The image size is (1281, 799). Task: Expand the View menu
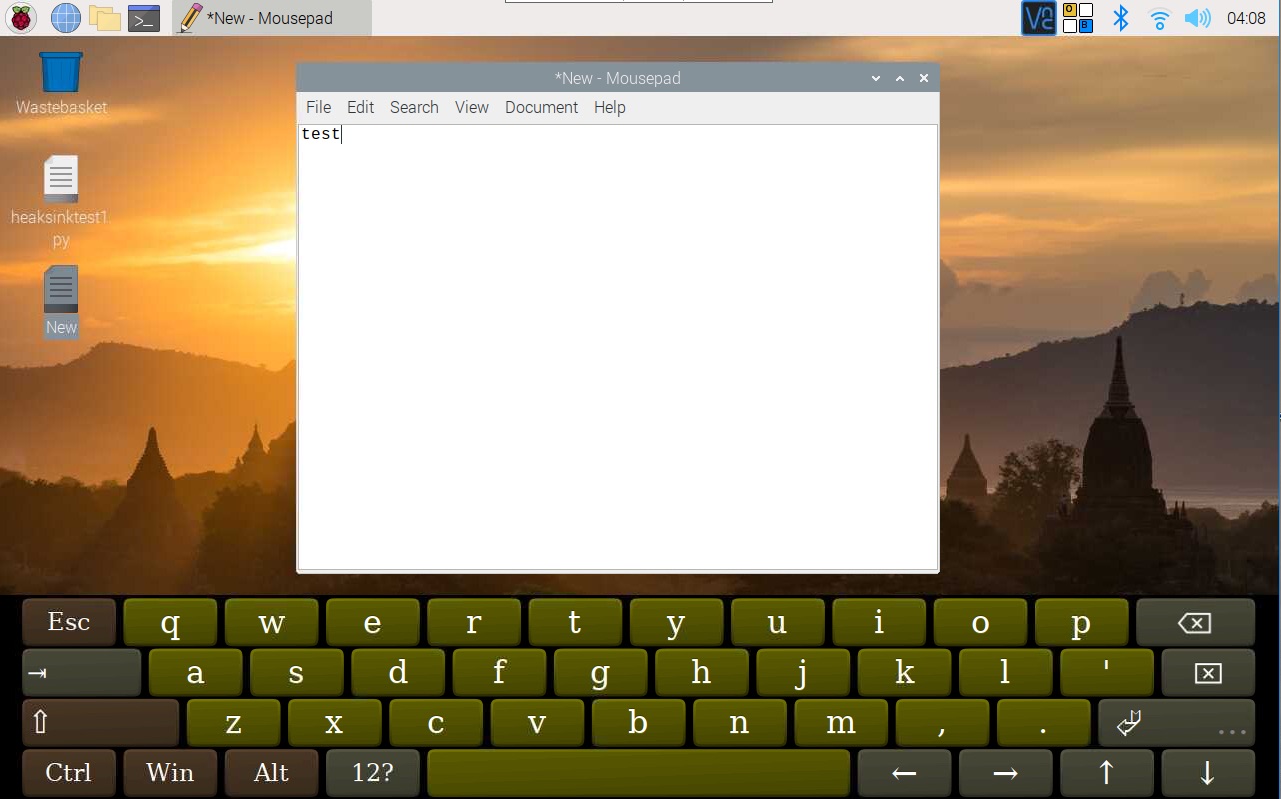(471, 107)
